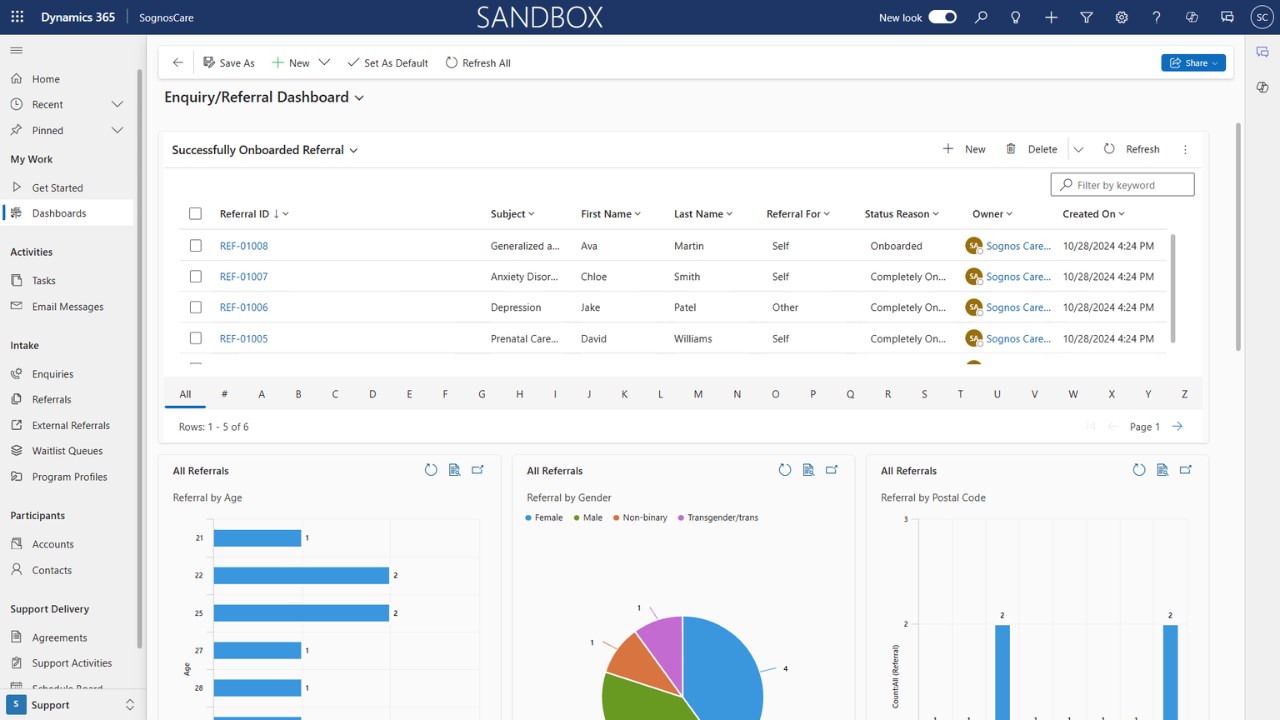Open the SC user account avatar
Viewport: 1280px width, 720px height.
click(1262, 17)
